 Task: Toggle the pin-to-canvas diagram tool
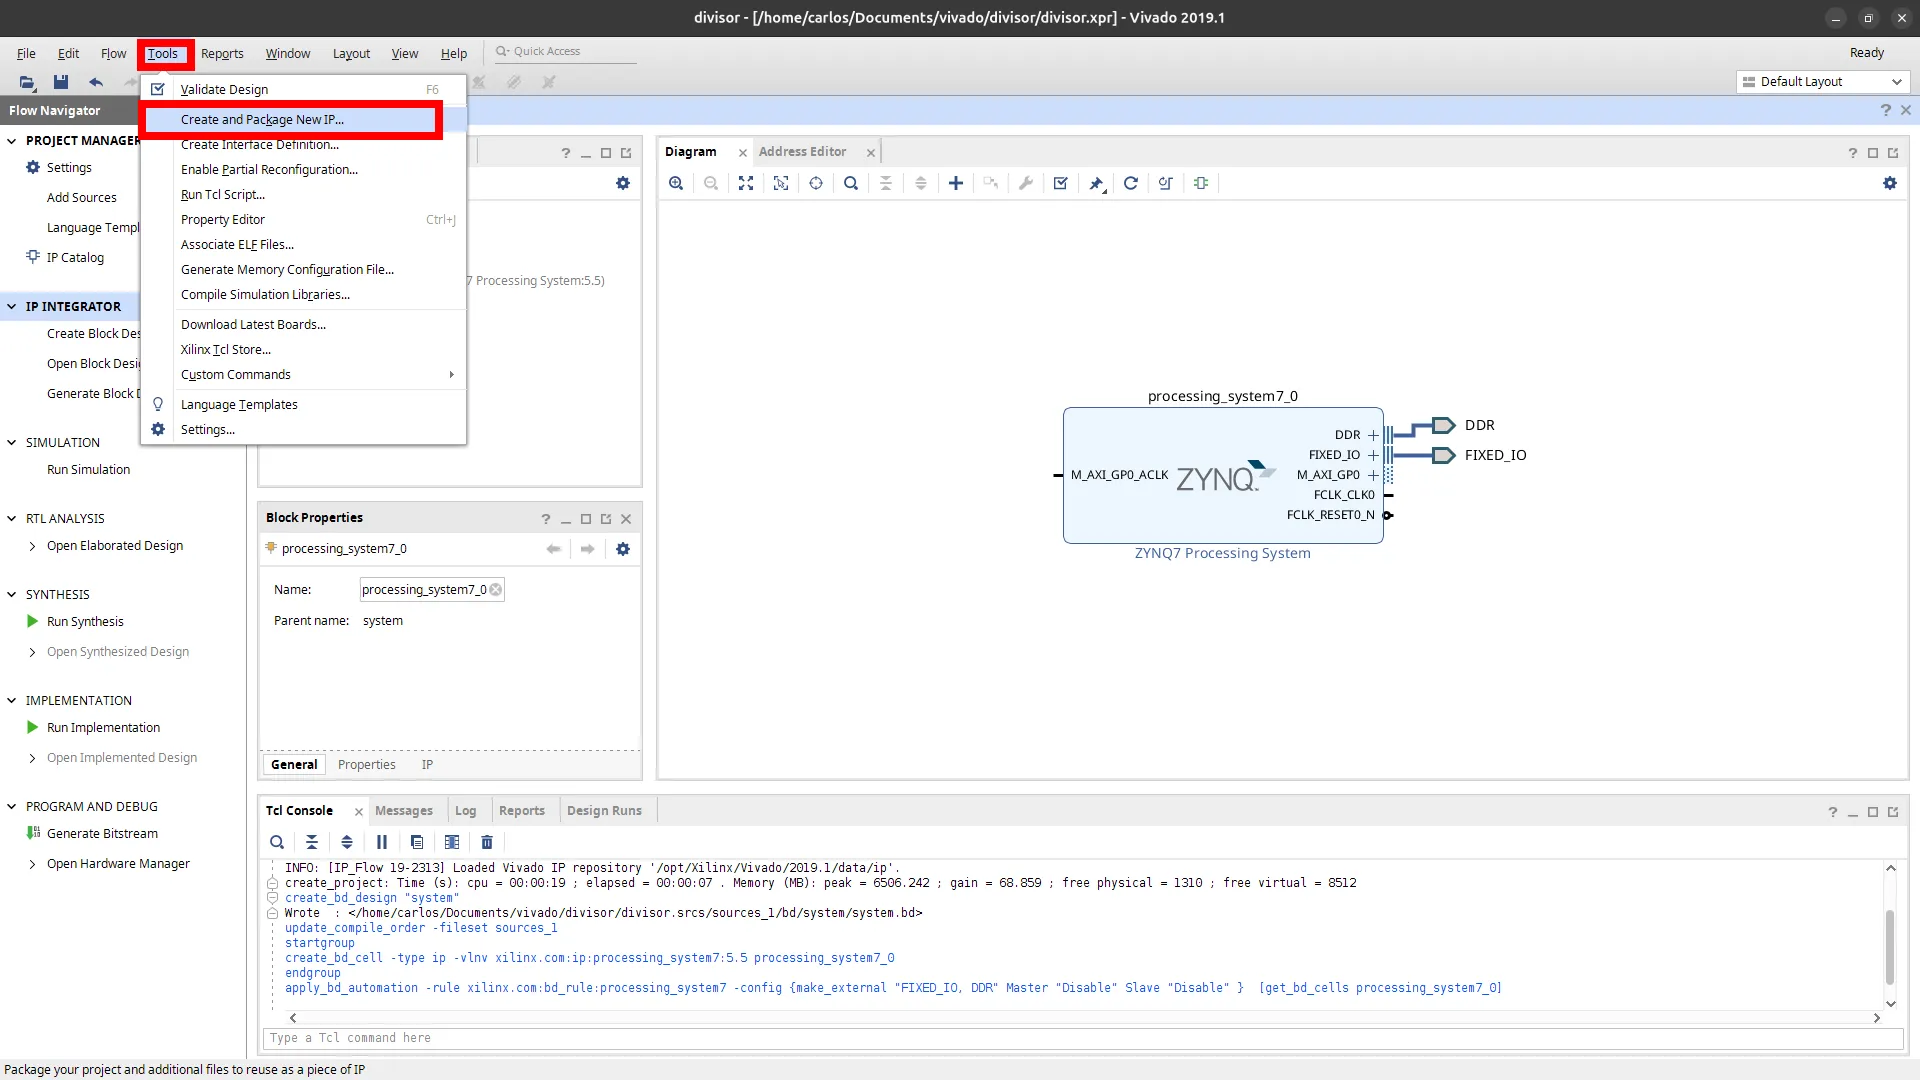1097,183
